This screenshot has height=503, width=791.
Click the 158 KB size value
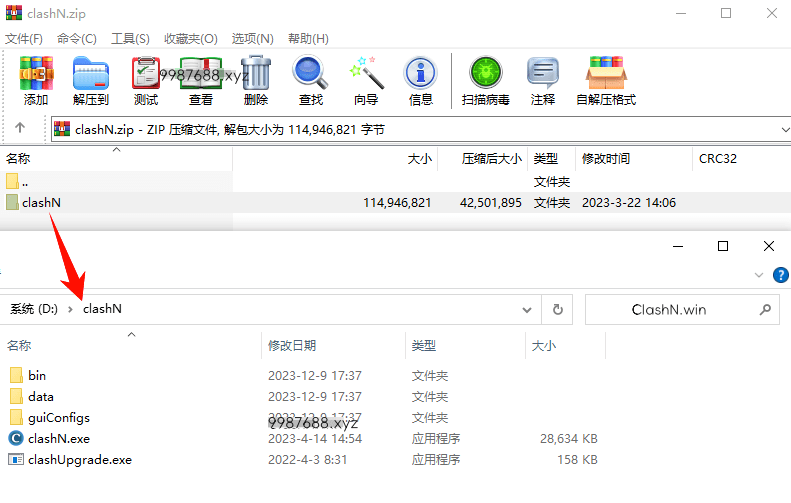(x=577, y=460)
